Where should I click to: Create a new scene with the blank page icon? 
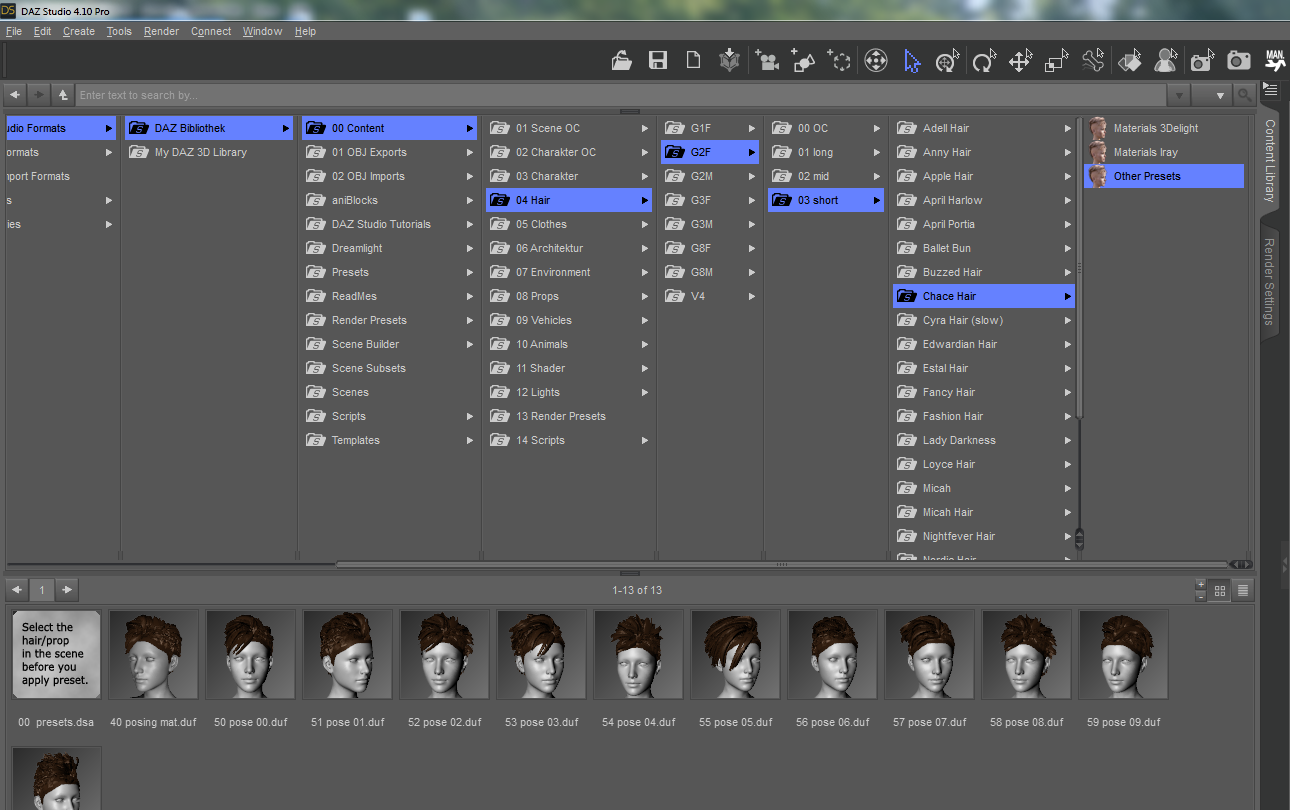693,61
